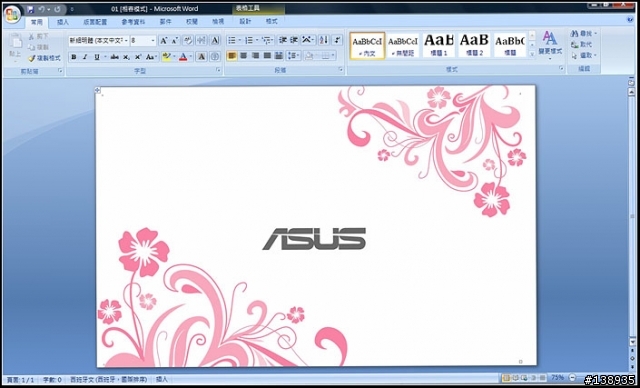640x388 pixels.
Task: Select Justify alignment
Action: (267, 56)
